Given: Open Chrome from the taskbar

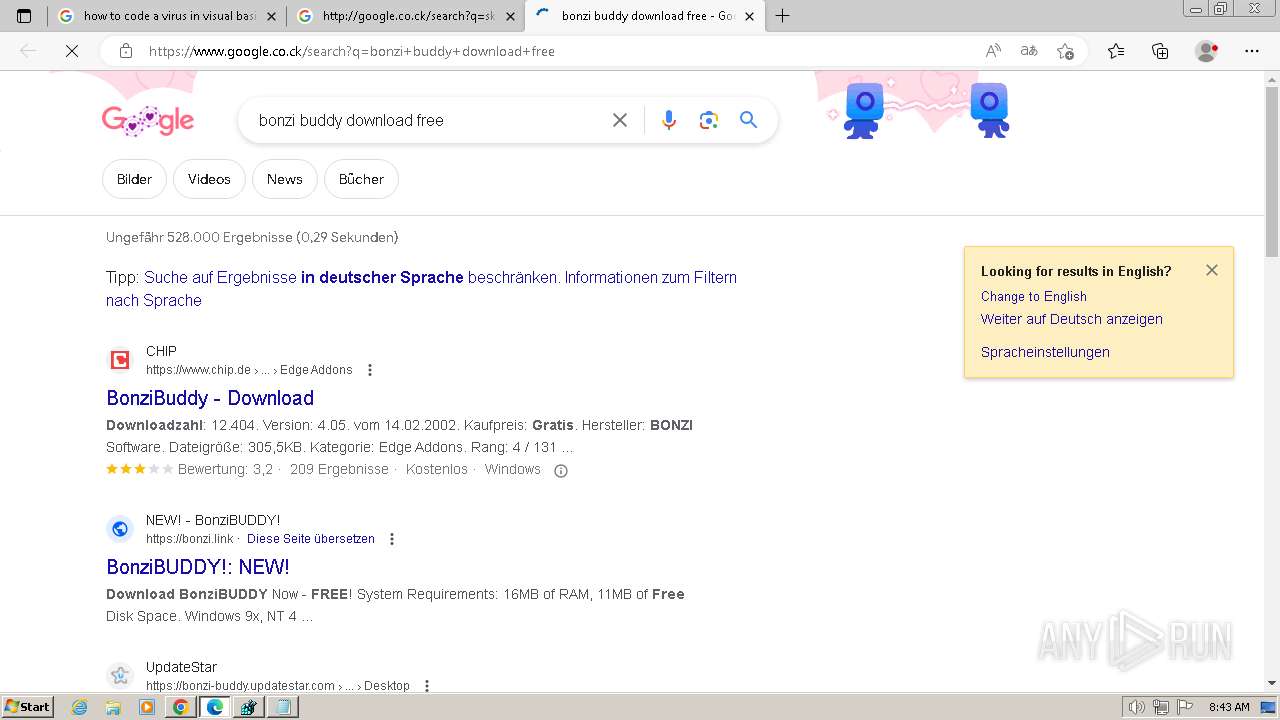Looking at the screenshot, I should click(180, 707).
